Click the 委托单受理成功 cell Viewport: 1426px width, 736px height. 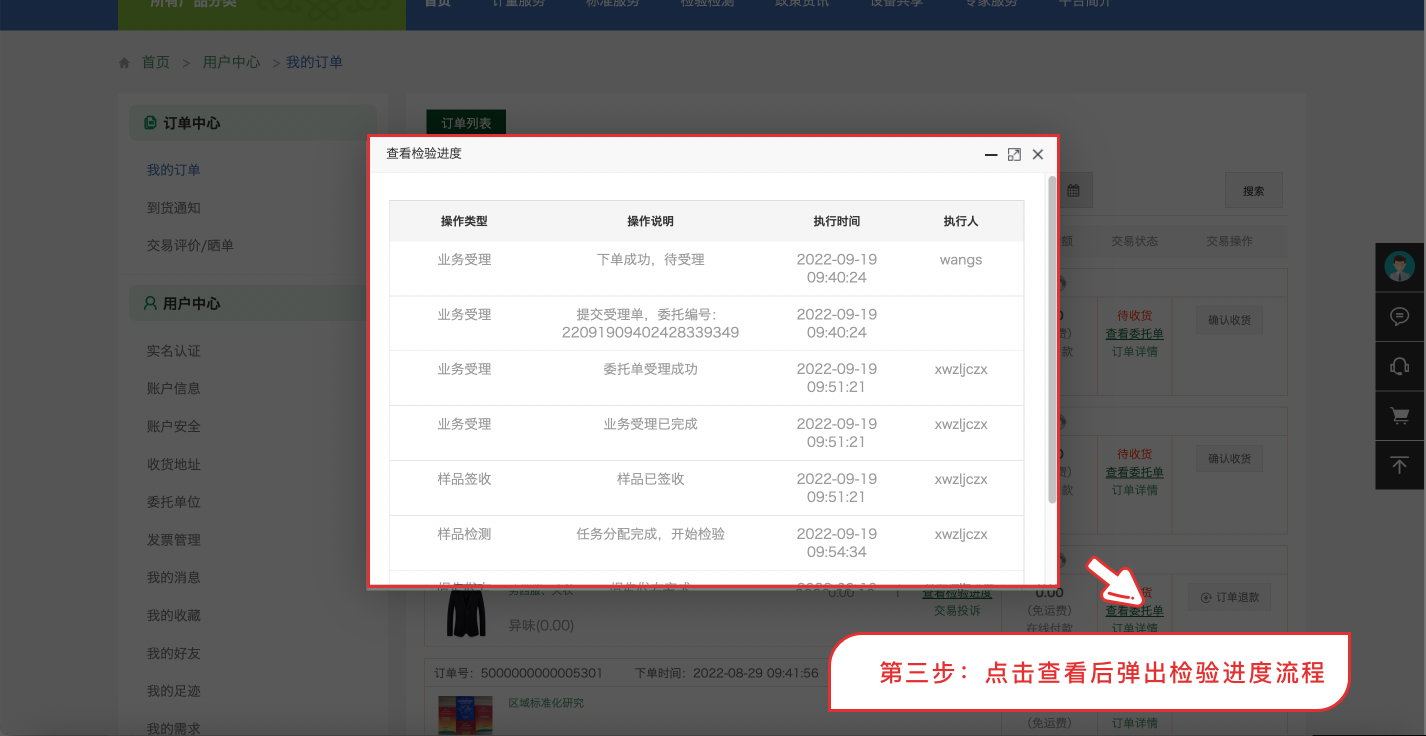(x=650, y=369)
